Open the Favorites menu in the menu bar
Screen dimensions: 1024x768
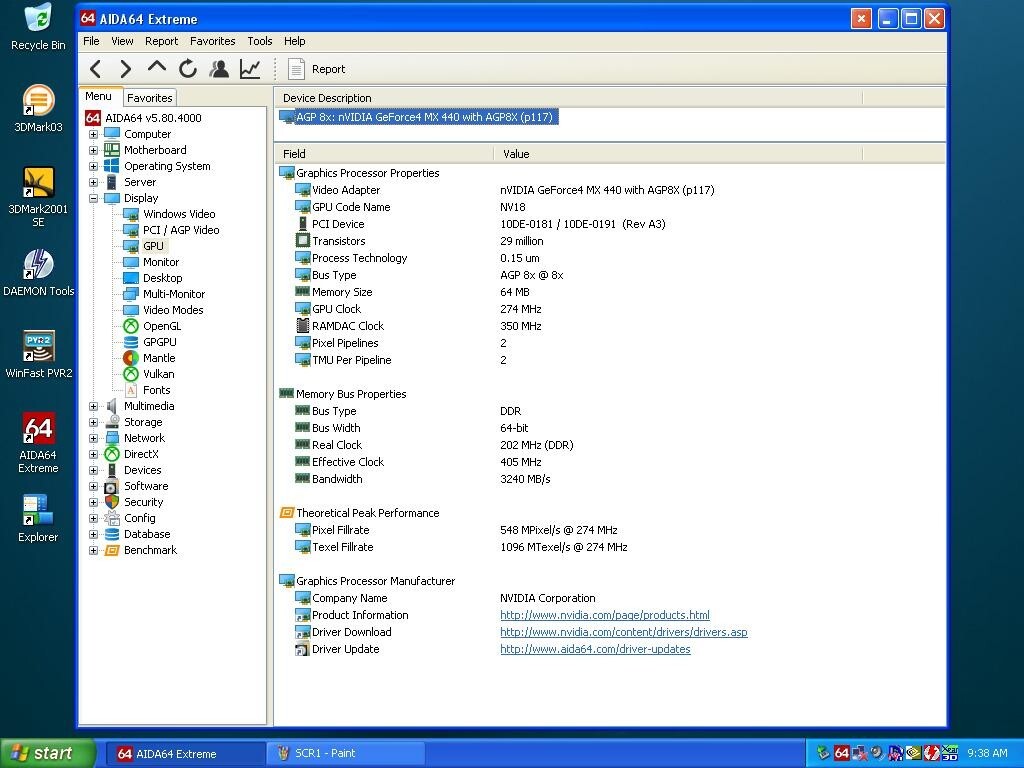click(212, 41)
